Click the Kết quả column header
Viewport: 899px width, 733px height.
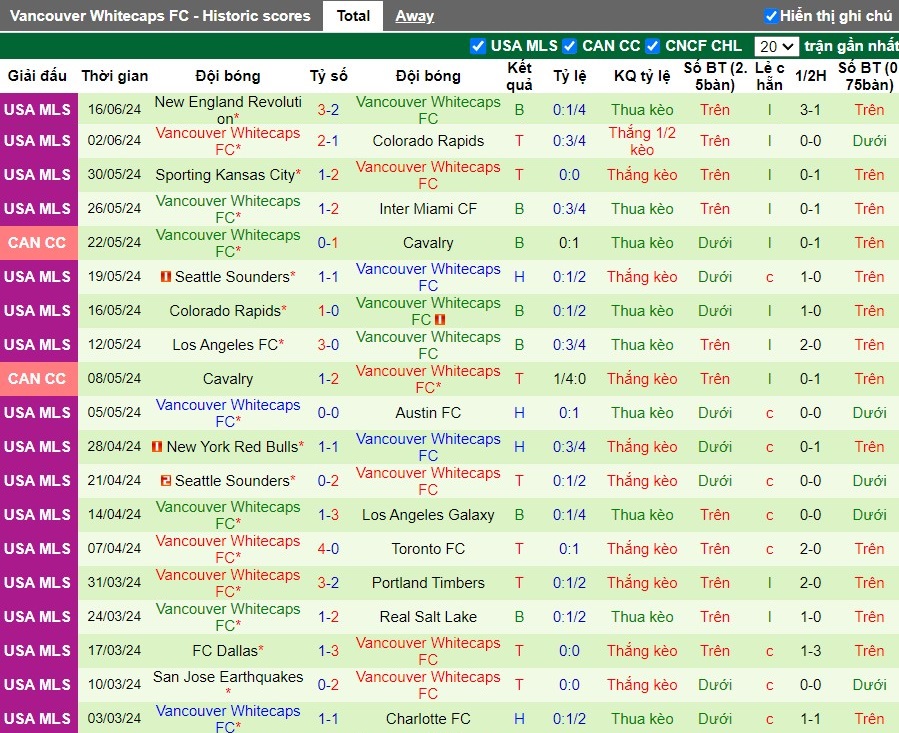(x=519, y=76)
